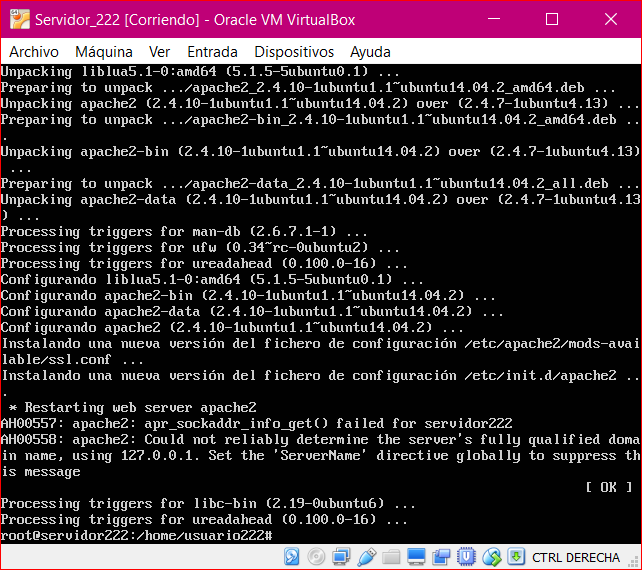Click the '[ OK ]' status text
Image resolution: width=642 pixels, height=570 pixels.
(x=609, y=487)
